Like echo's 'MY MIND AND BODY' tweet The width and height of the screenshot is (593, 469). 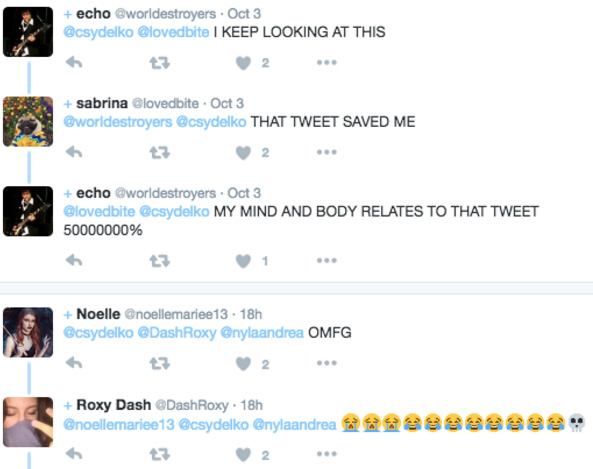(243, 261)
